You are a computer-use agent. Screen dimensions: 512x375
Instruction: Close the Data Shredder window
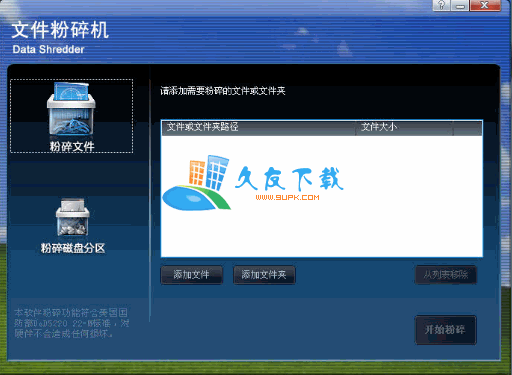pyautogui.click(x=485, y=5)
